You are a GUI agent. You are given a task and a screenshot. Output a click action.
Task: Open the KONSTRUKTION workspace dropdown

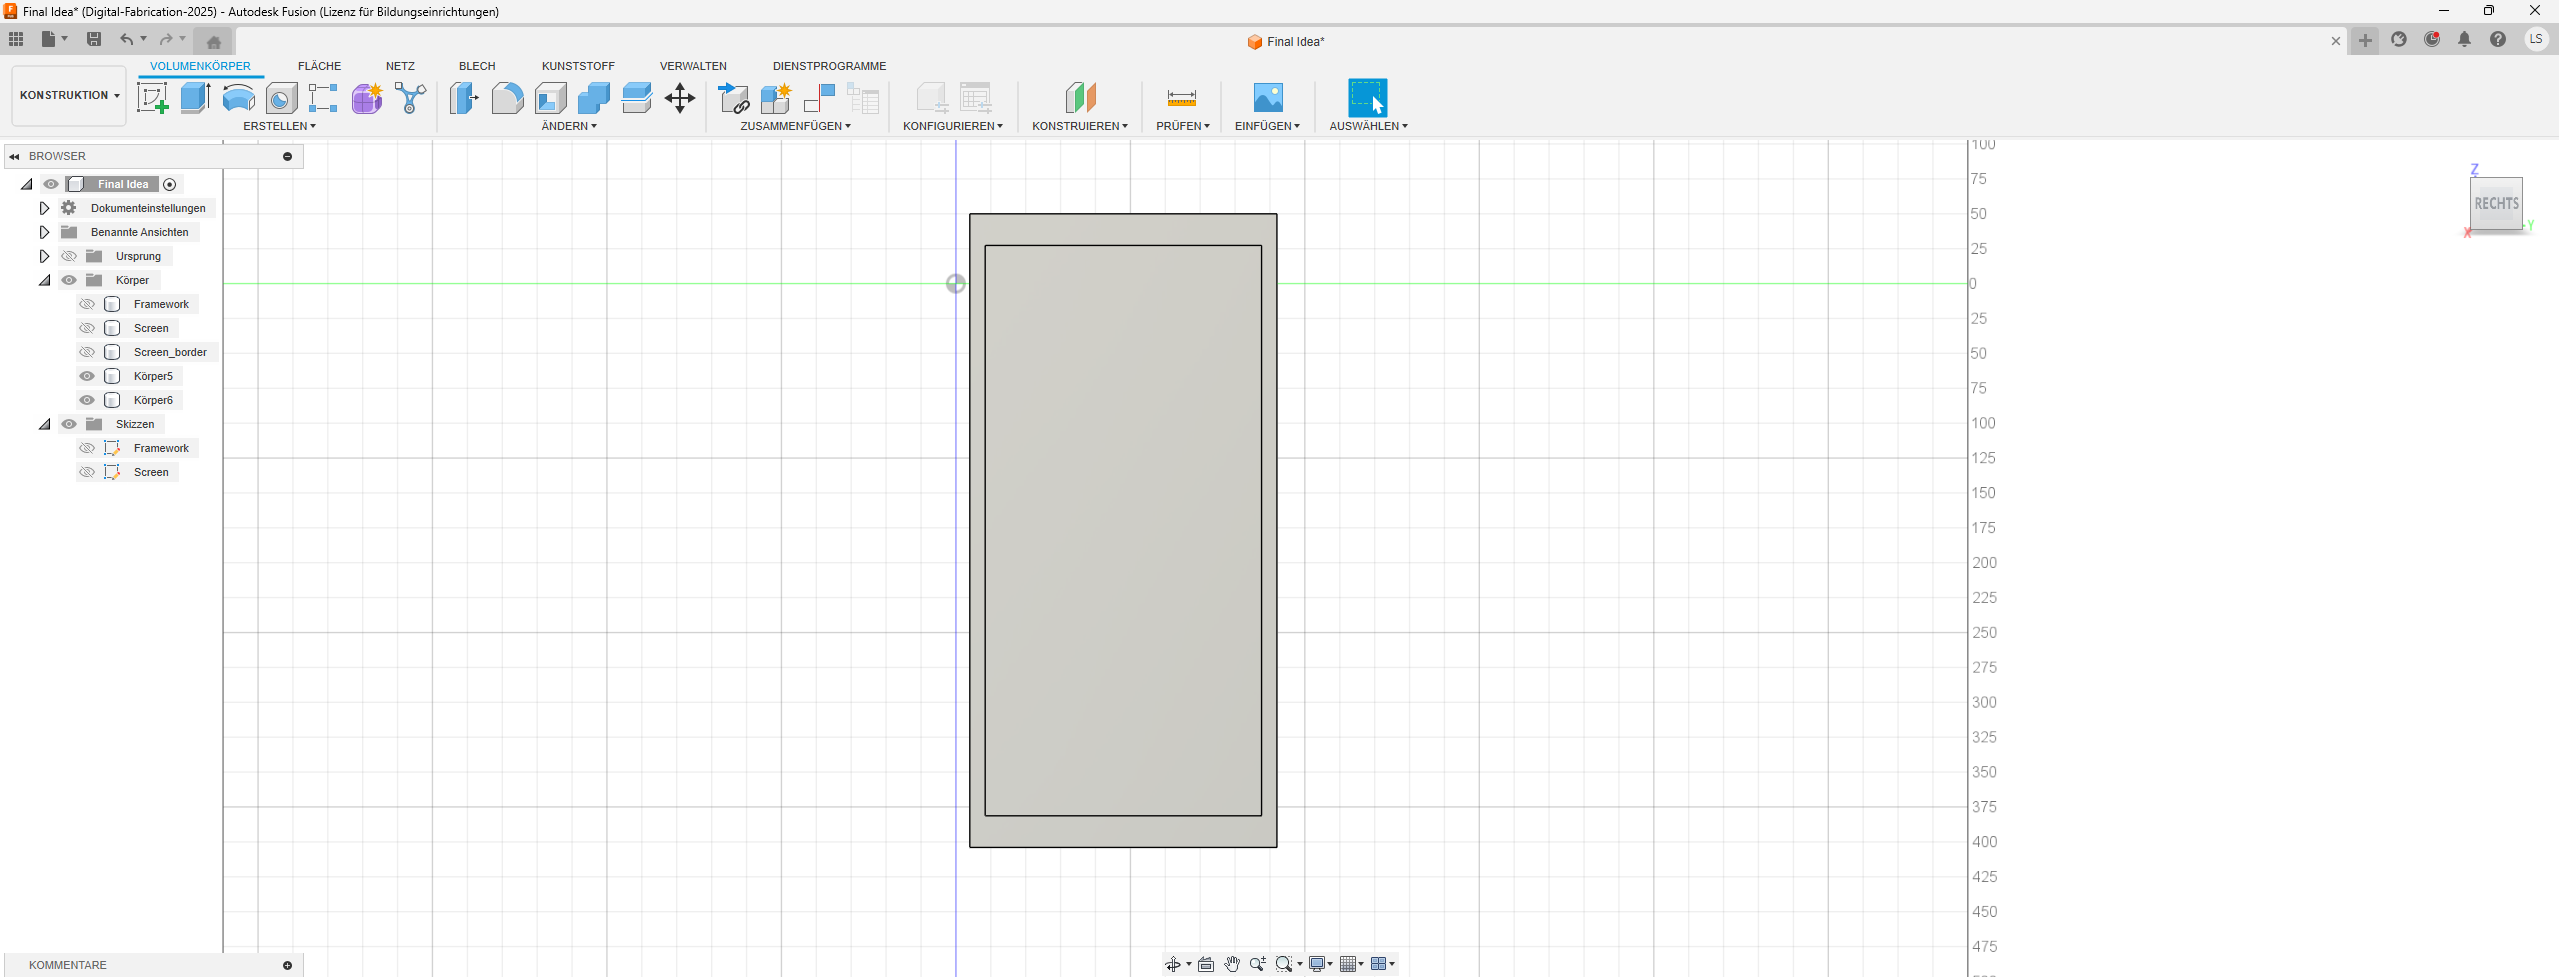click(69, 96)
